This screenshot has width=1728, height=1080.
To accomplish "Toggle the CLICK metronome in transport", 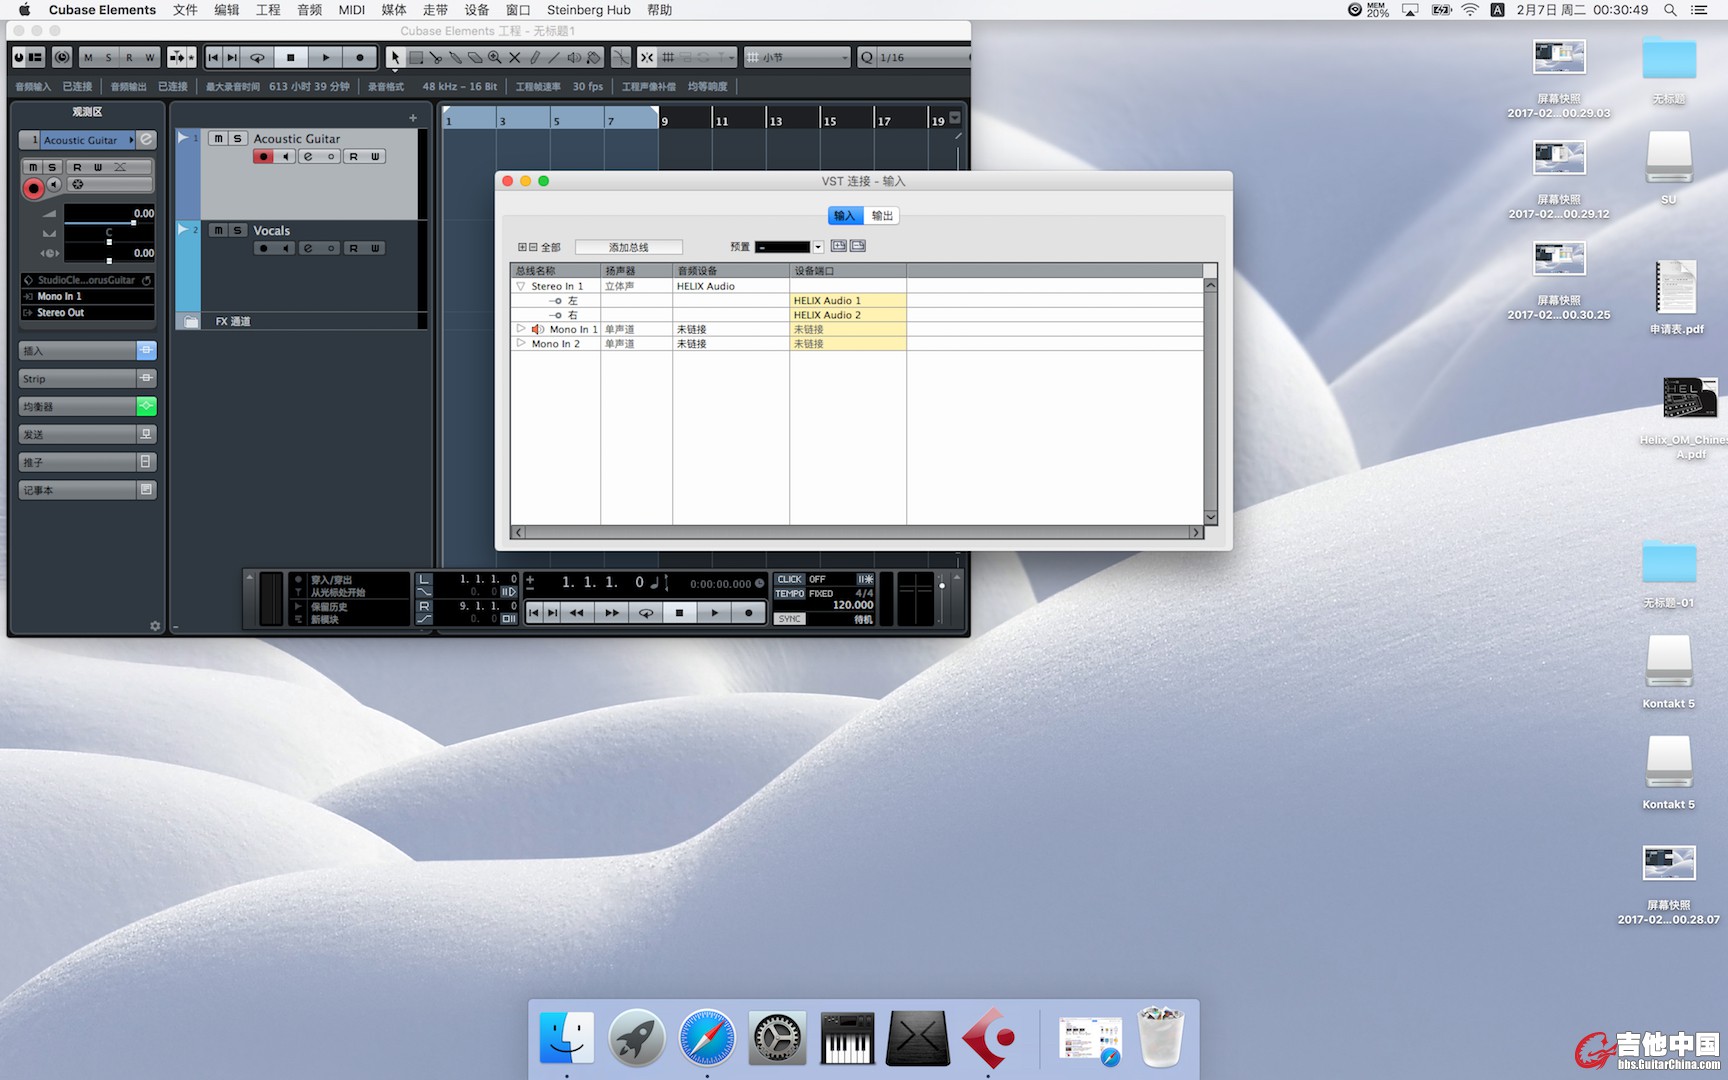I will [x=790, y=579].
